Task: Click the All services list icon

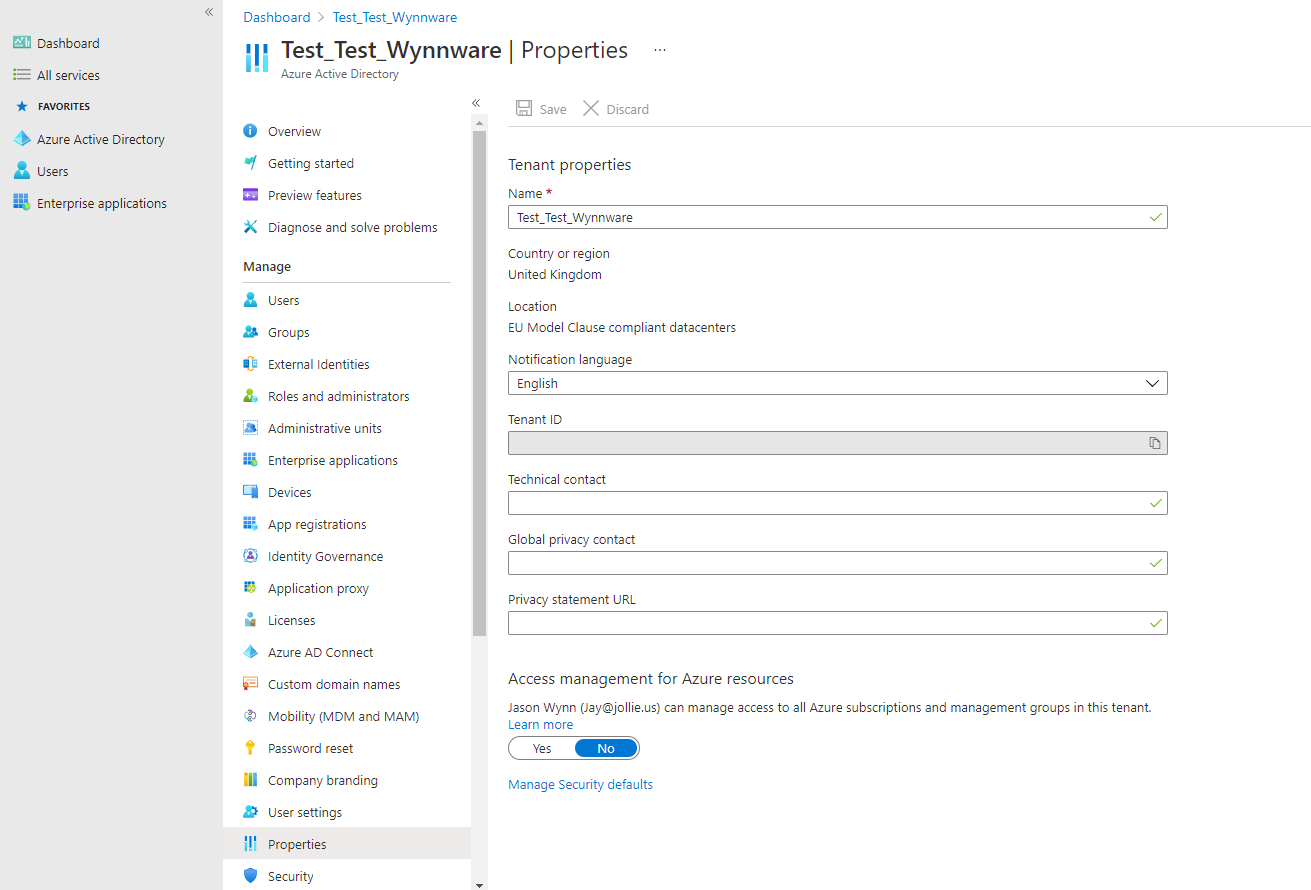Action: coord(21,75)
